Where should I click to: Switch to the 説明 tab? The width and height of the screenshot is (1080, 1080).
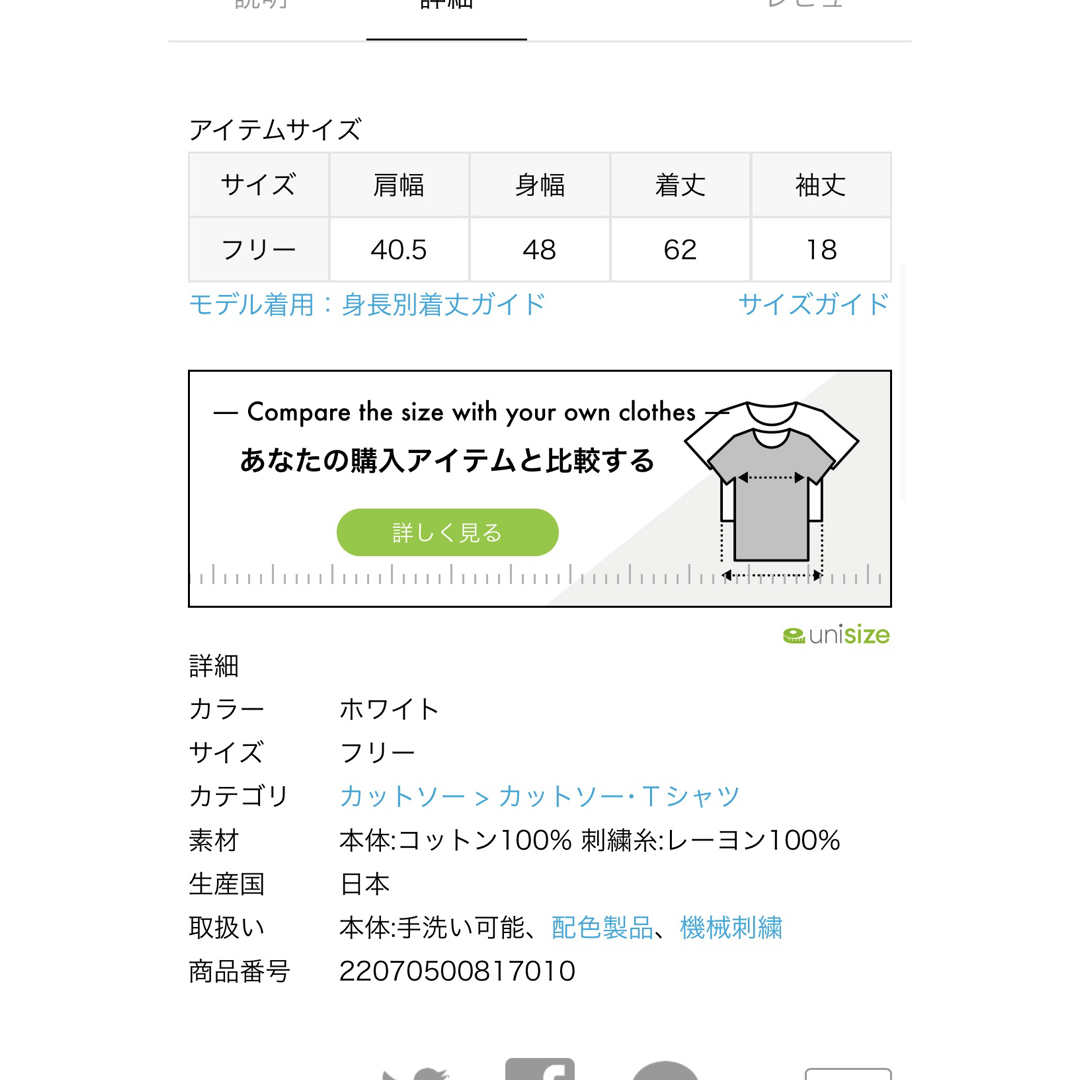[262, 4]
